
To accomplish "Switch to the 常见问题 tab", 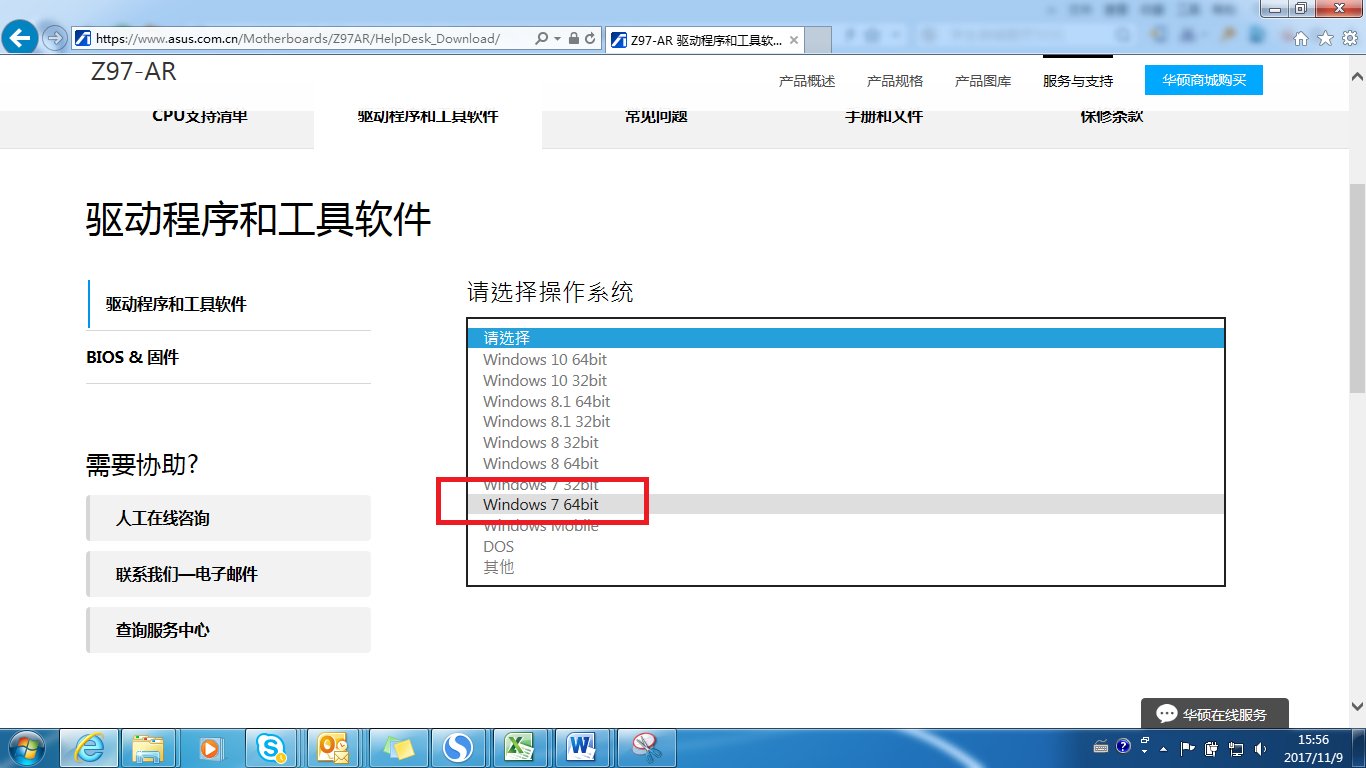I will 656,116.
